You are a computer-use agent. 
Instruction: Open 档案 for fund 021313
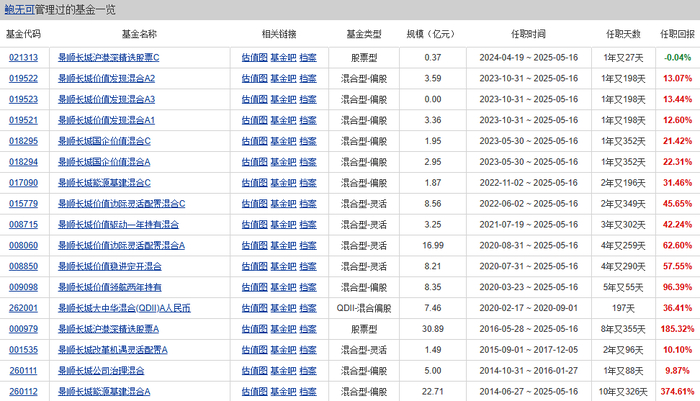click(308, 58)
